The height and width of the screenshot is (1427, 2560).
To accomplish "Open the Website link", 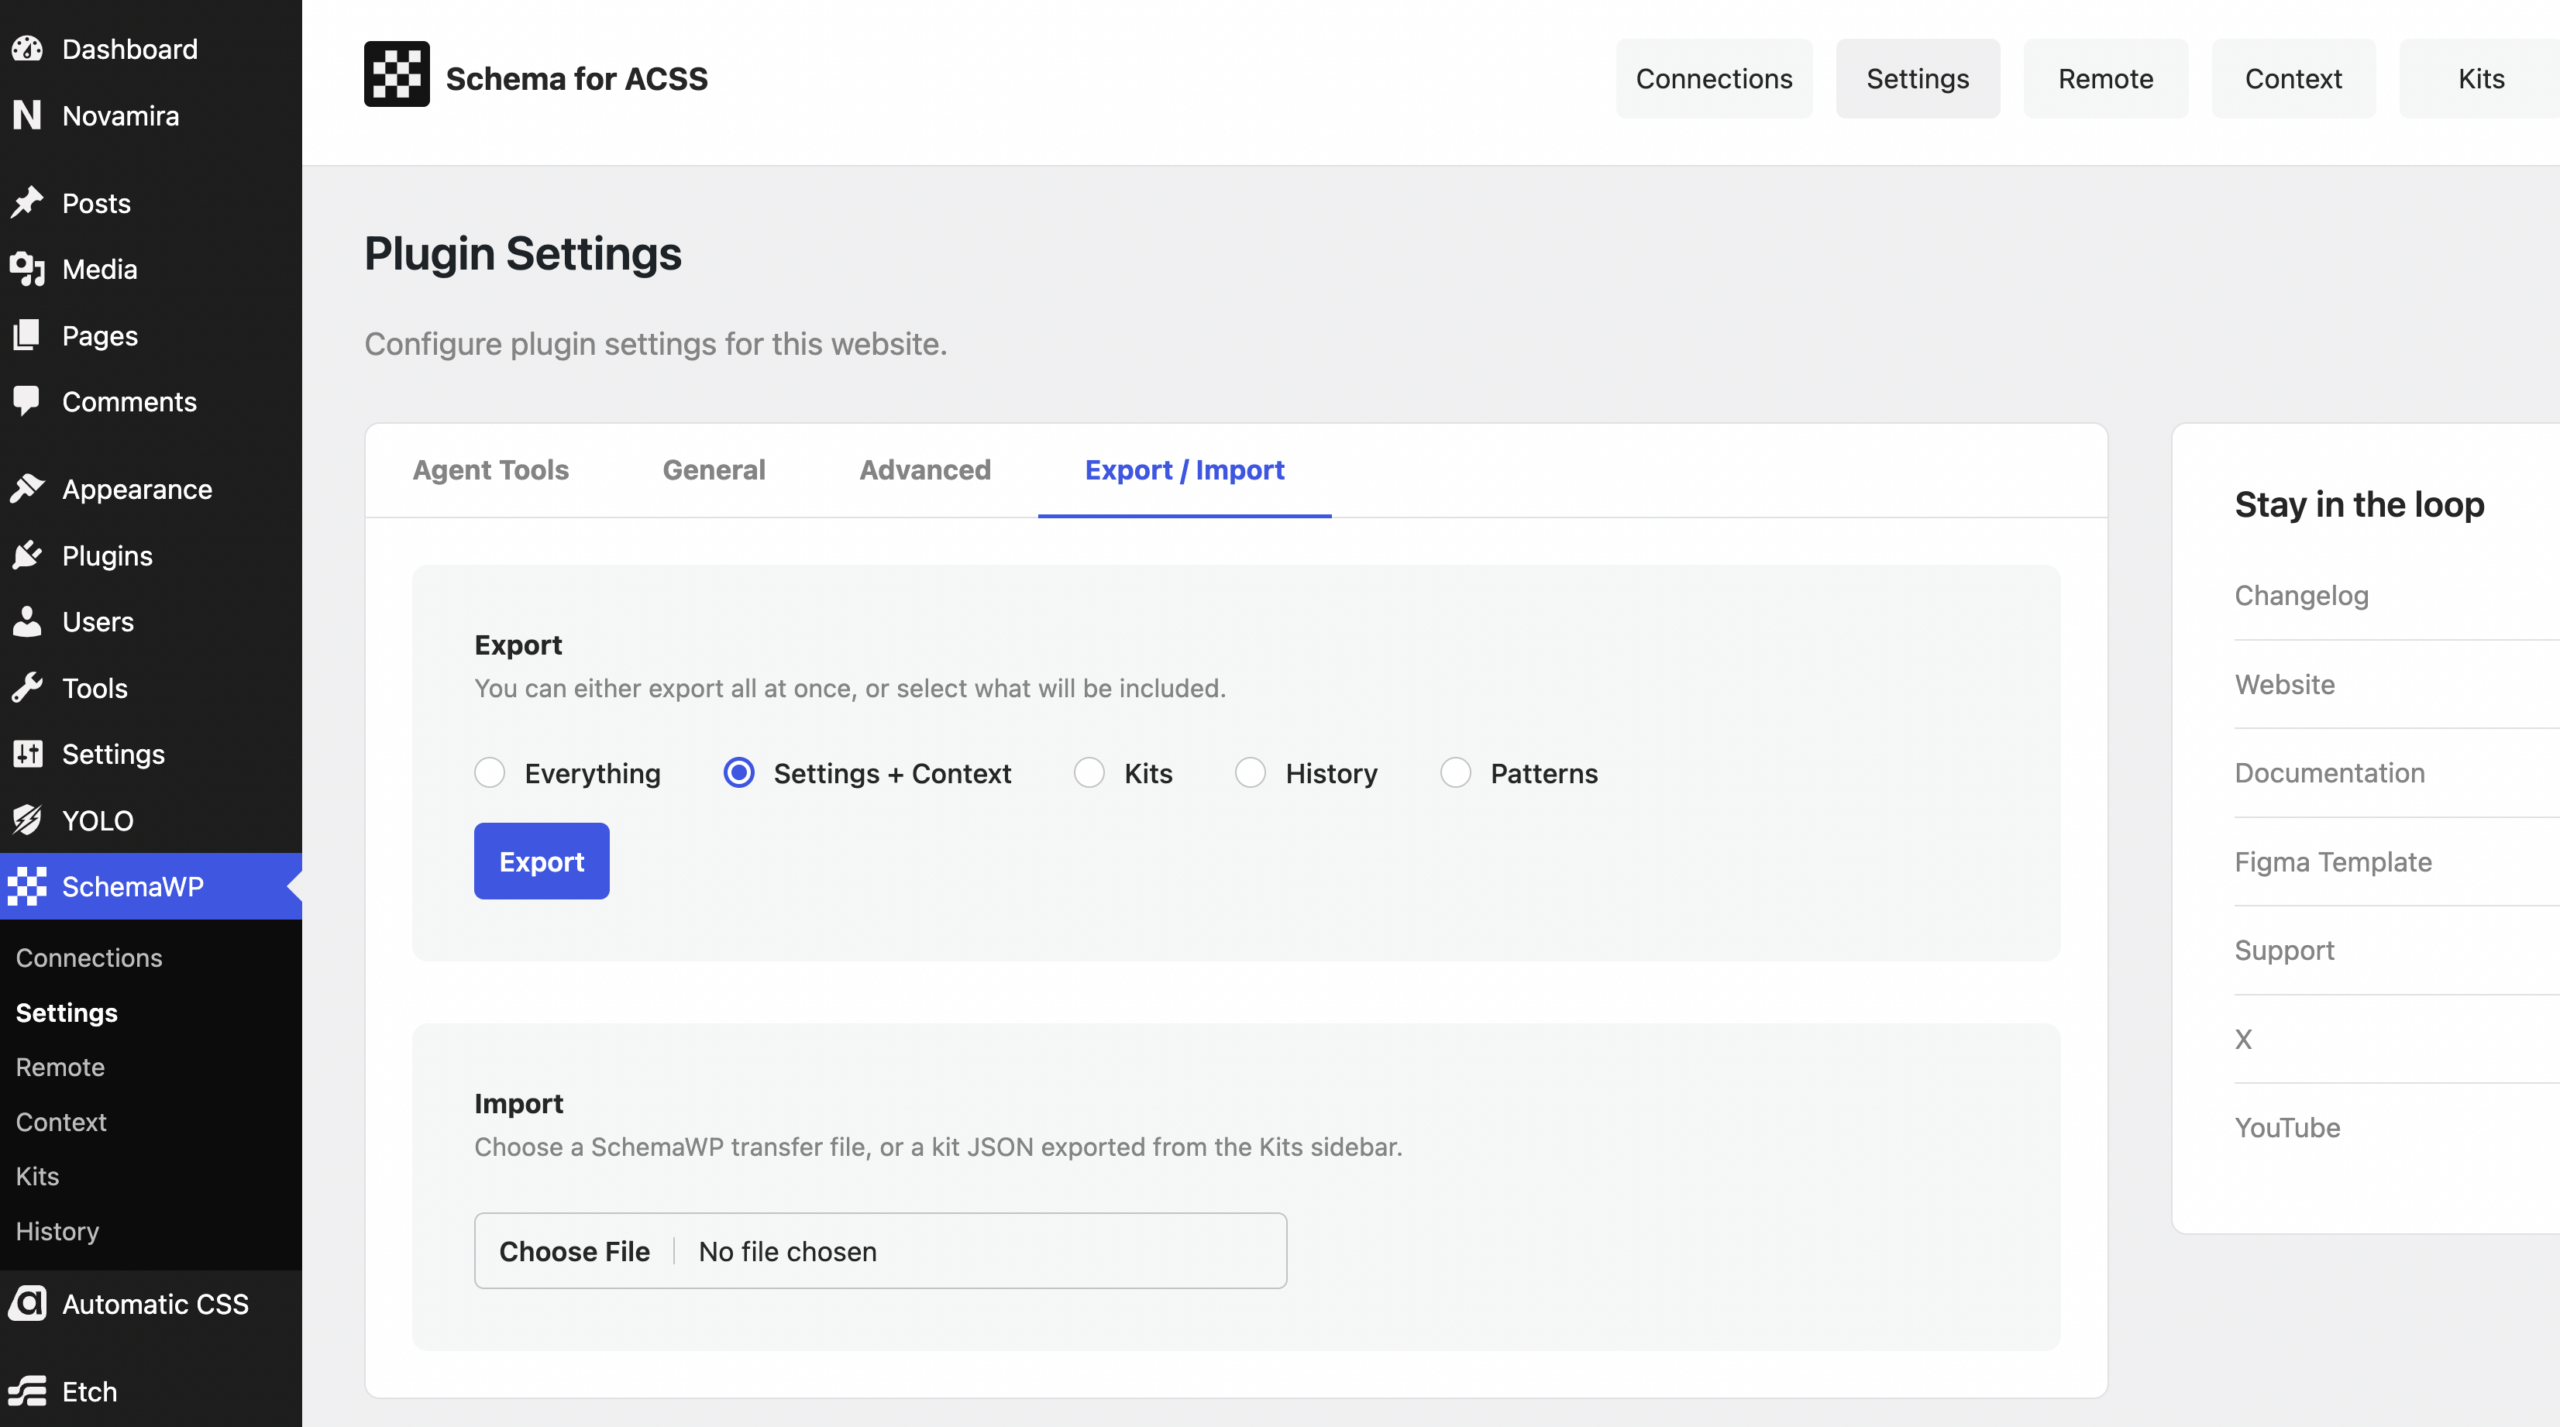I will point(2285,685).
